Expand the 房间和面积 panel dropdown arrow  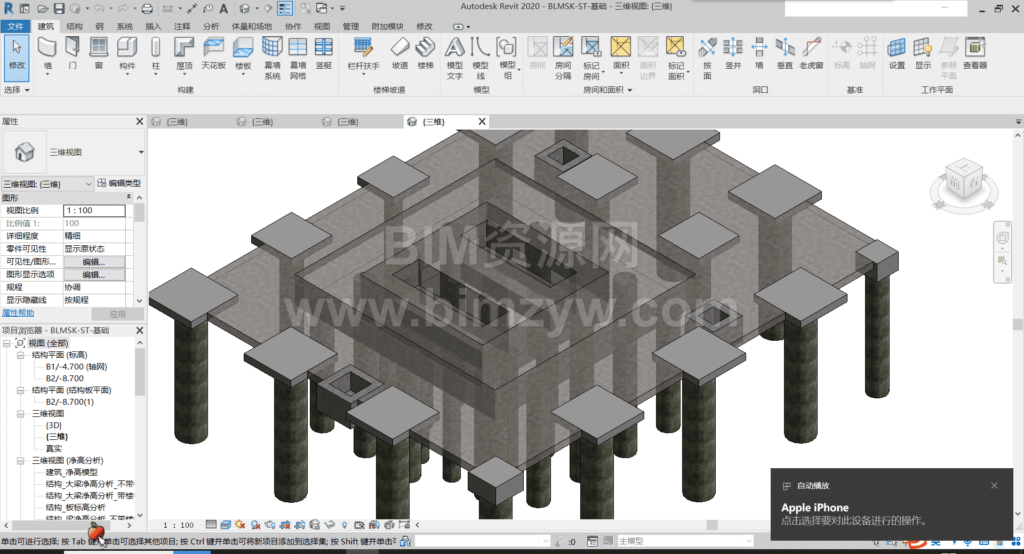(x=630, y=90)
